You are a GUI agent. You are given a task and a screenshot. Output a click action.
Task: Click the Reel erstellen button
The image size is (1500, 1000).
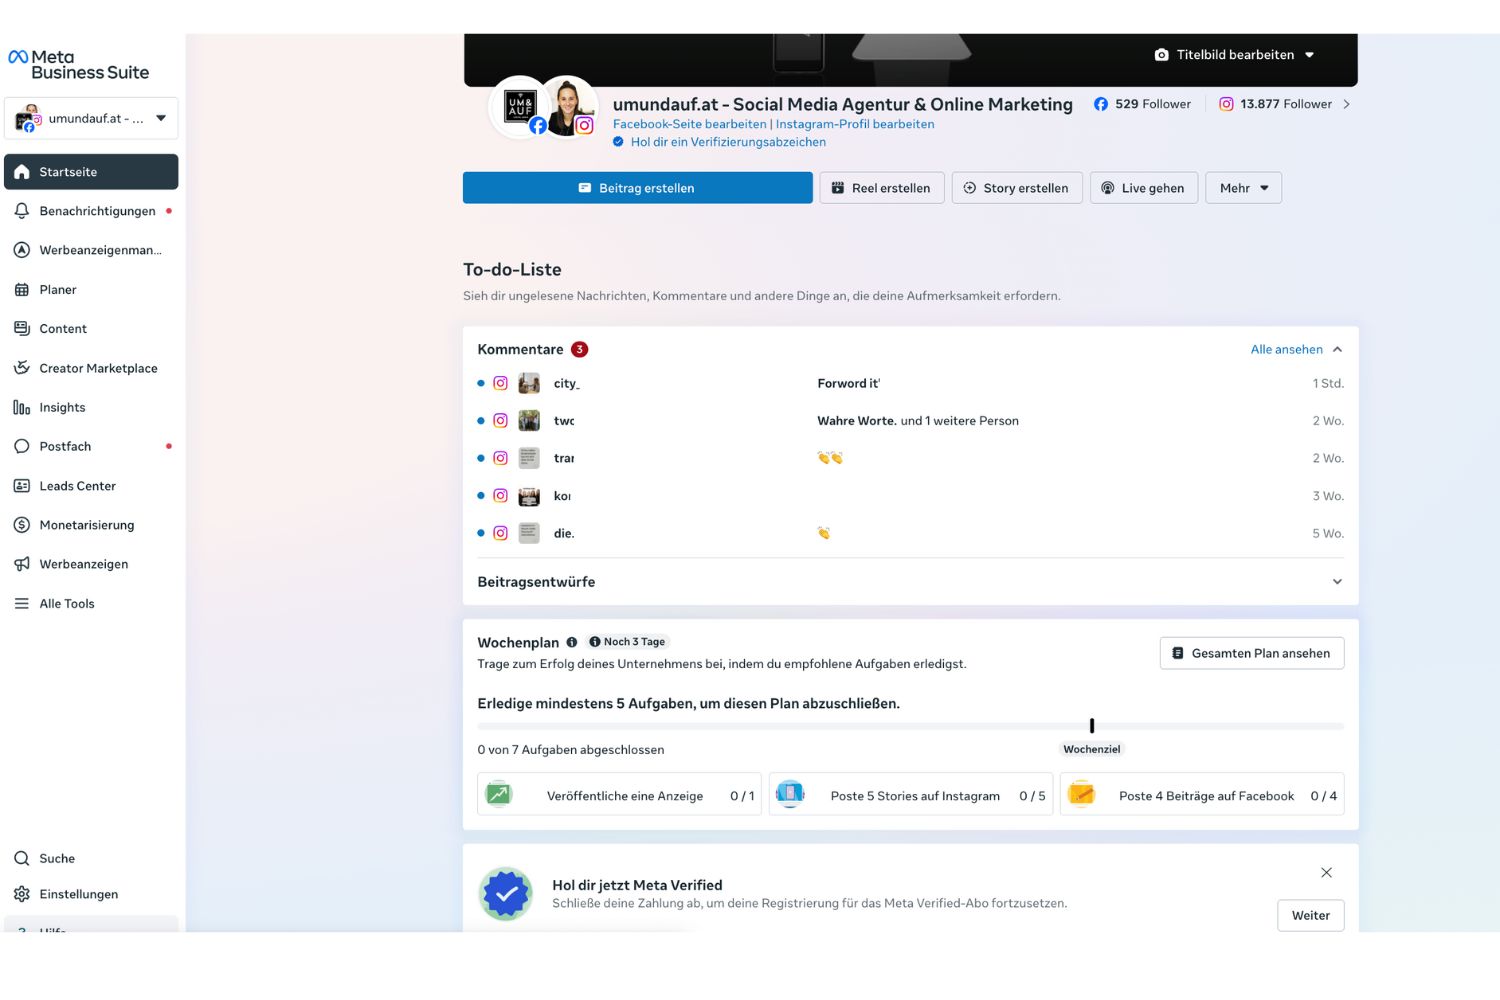tap(882, 188)
